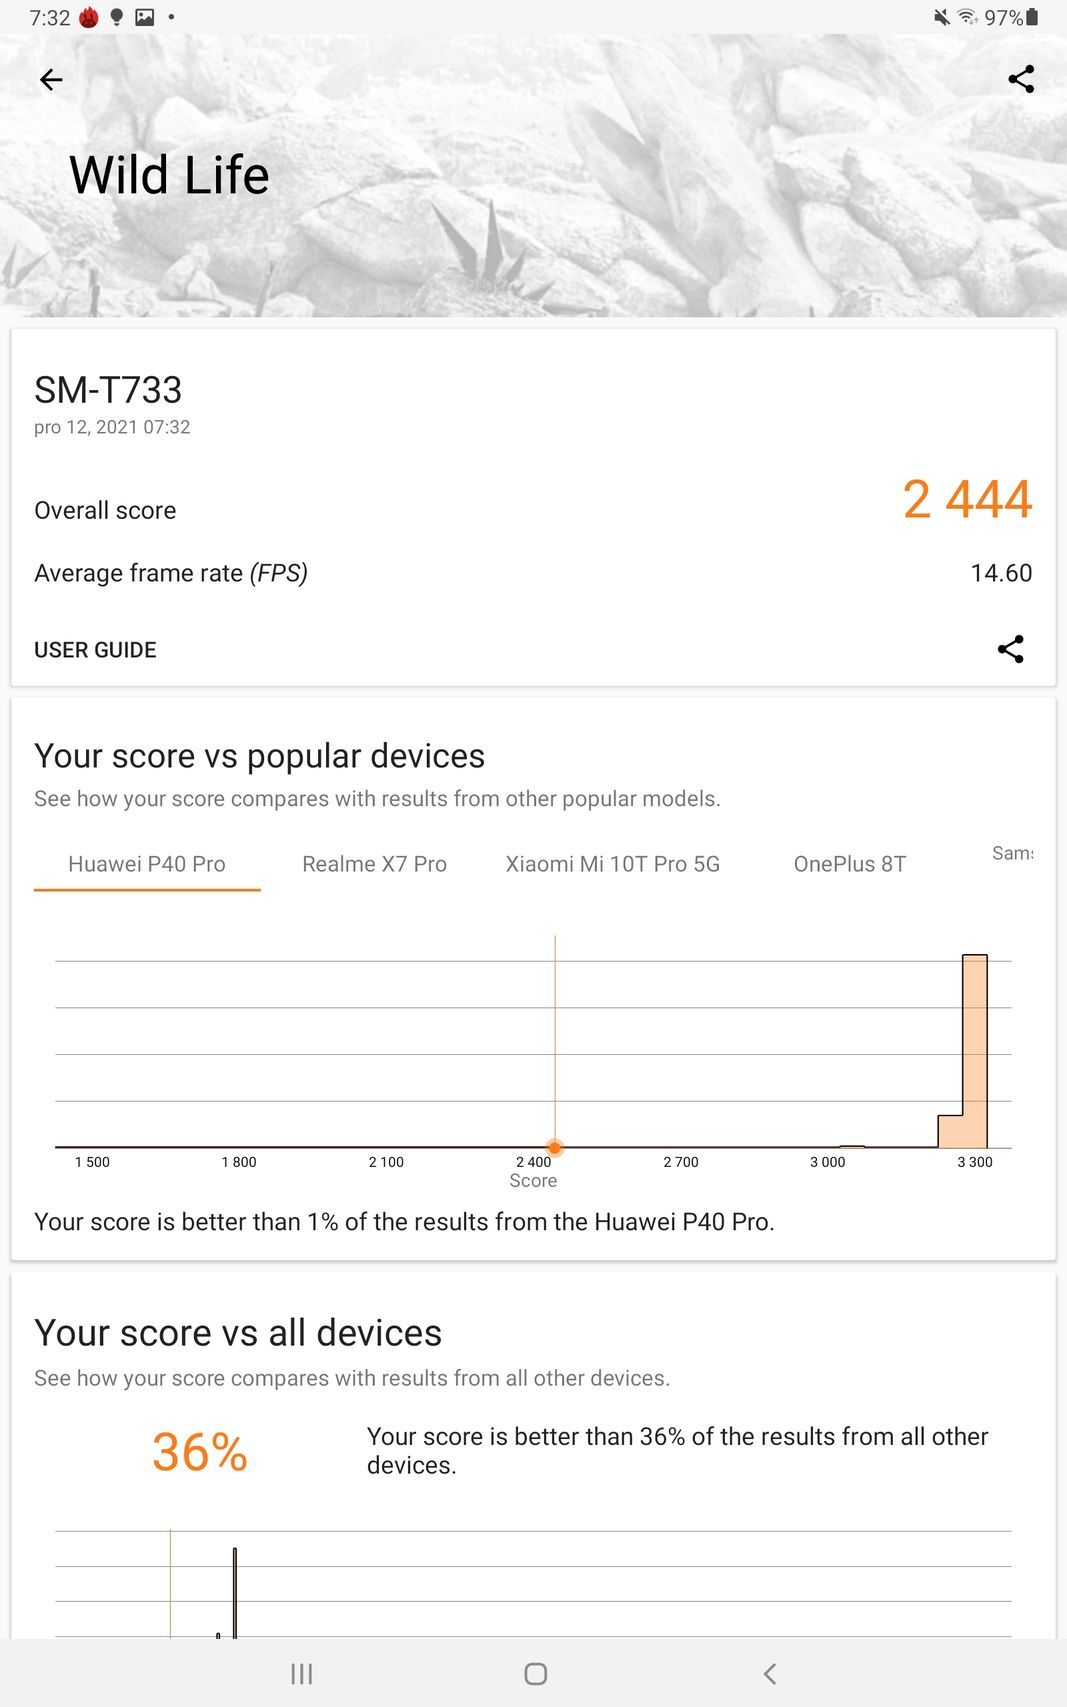This screenshot has height=1707, width=1067.
Task: Switch to the Xiaomi Mi 10T Pro 5G tab
Action: click(614, 864)
